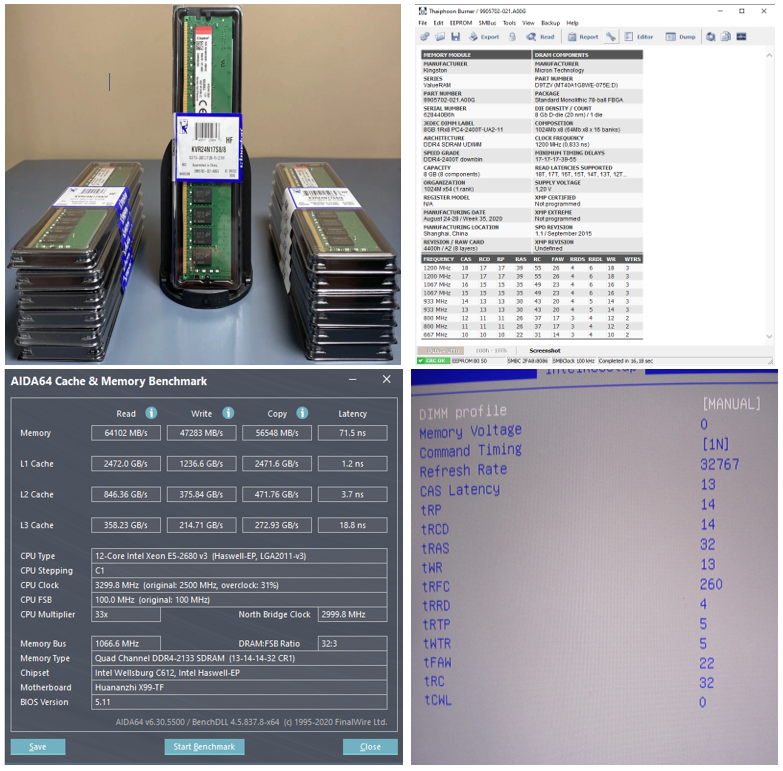Screen dimensions: 783x771
Task: Open the Editor from the toolbar
Action: point(639,36)
